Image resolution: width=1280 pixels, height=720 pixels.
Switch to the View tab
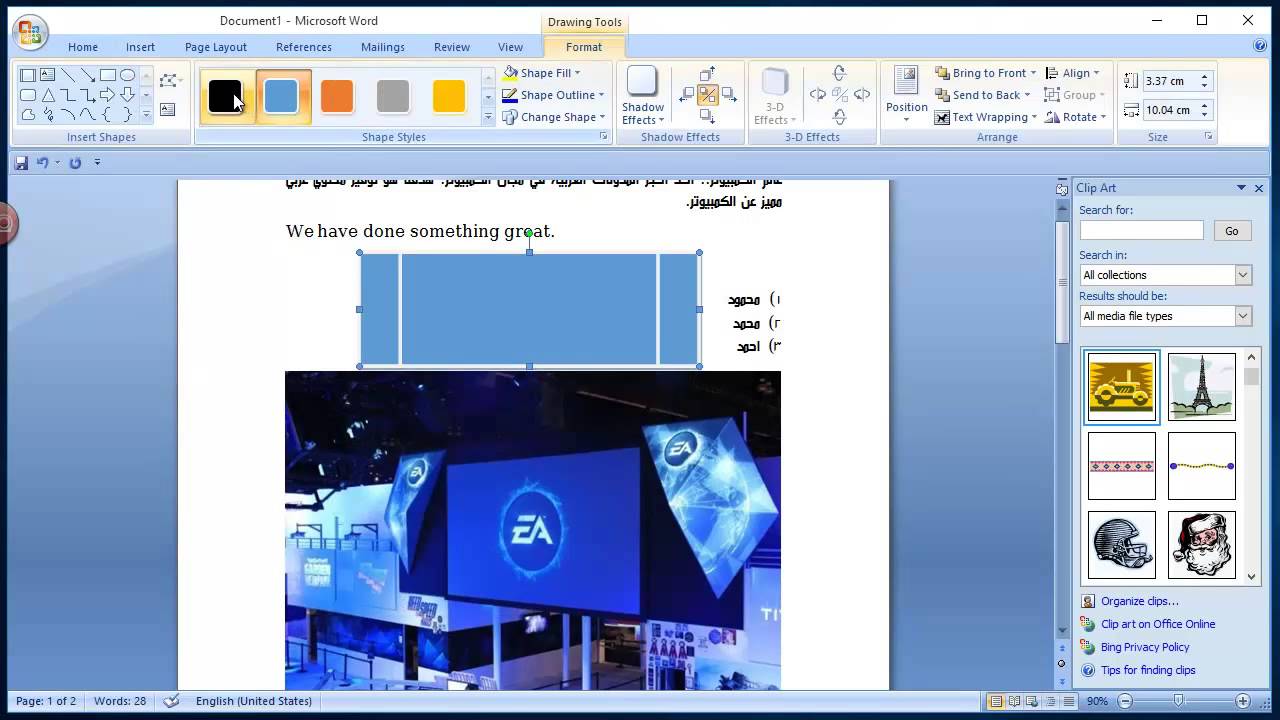pos(510,47)
